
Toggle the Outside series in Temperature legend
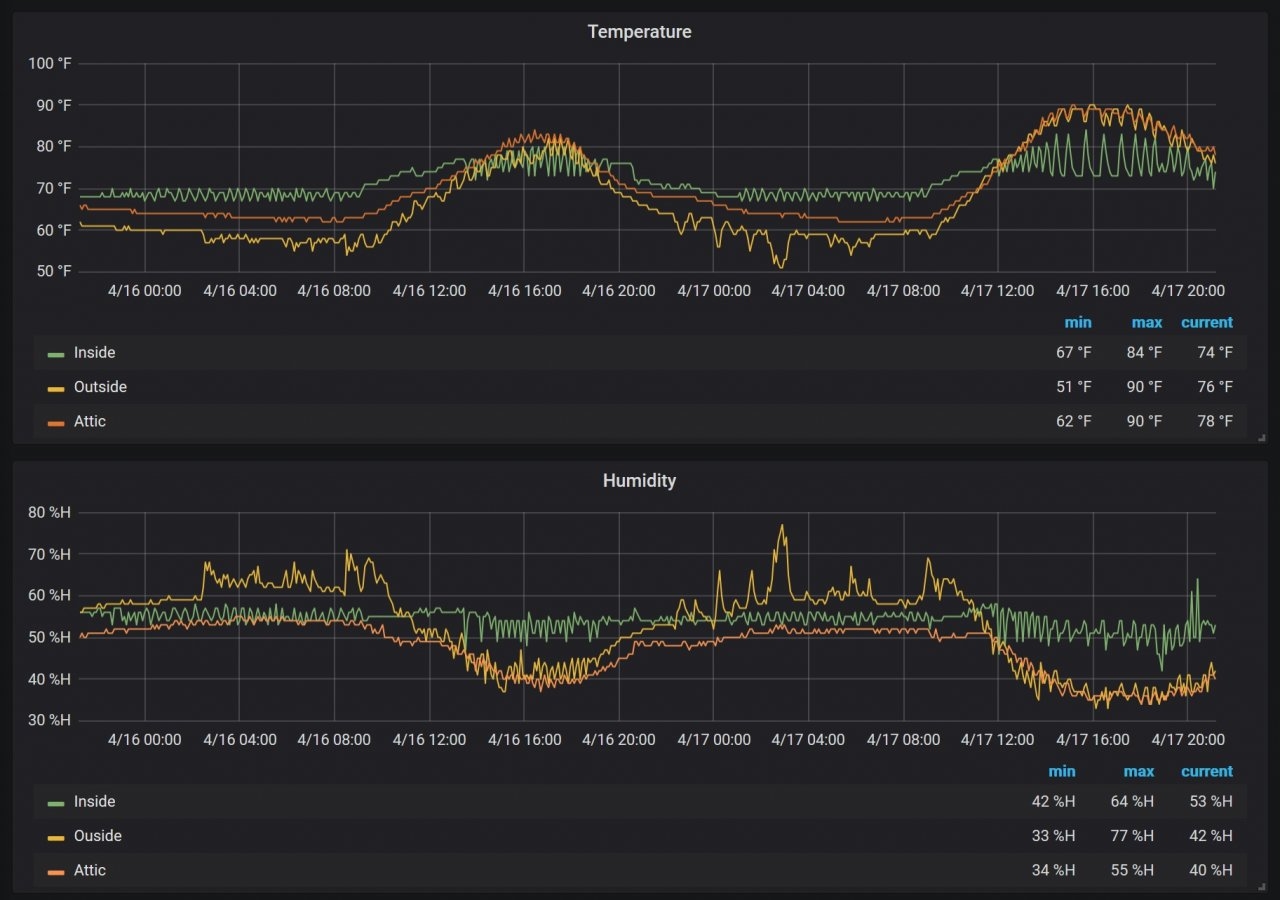100,387
